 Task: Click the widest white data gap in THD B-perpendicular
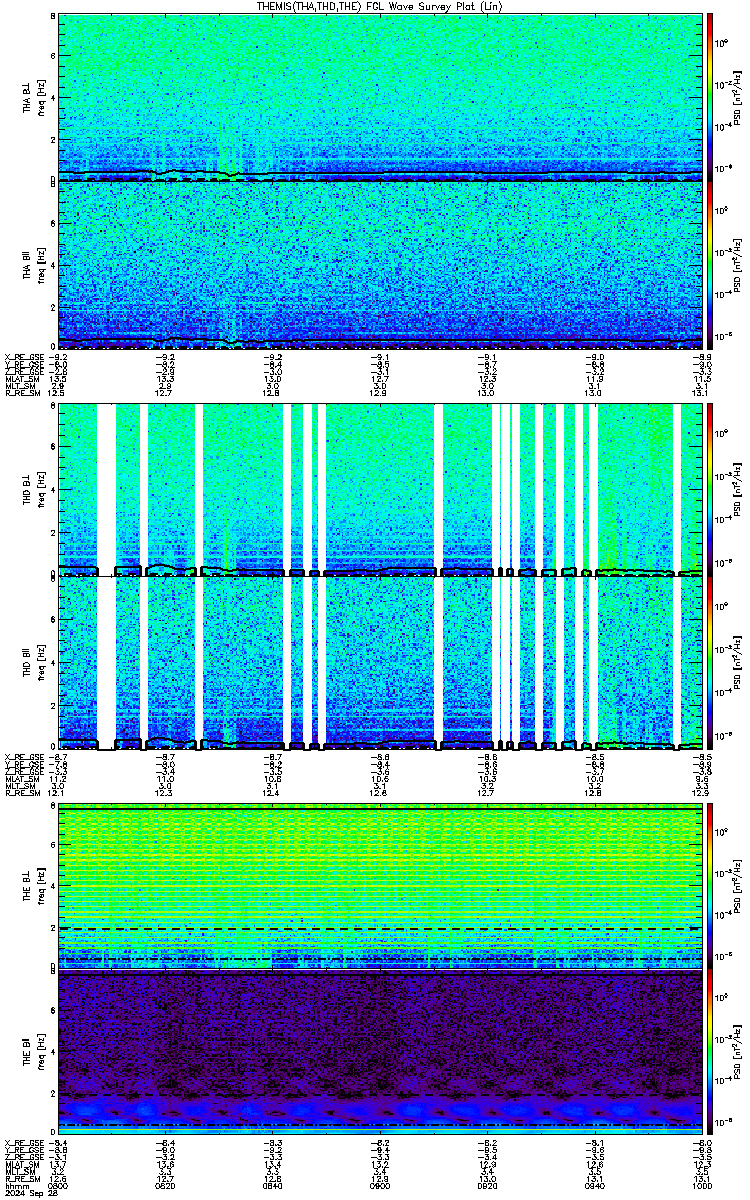[106, 491]
